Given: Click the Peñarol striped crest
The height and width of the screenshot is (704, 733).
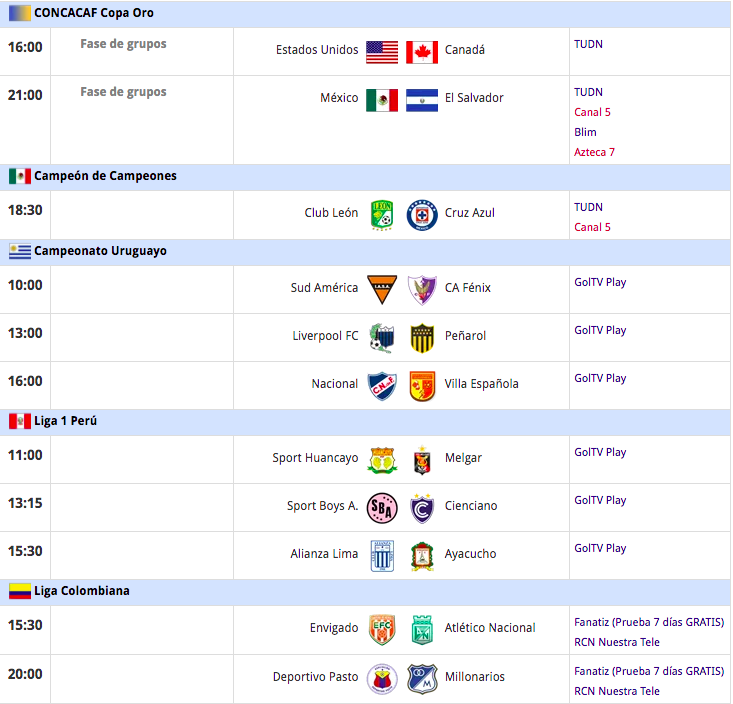Looking at the screenshot, I should coord(422,337).
